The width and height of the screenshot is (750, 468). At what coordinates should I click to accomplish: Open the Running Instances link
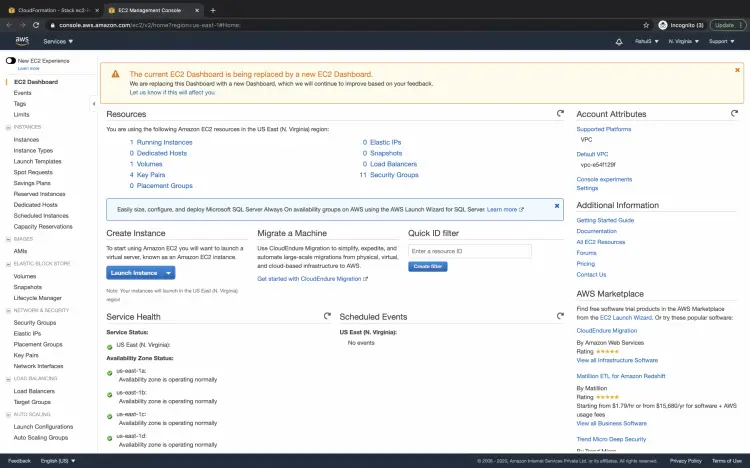165,142
